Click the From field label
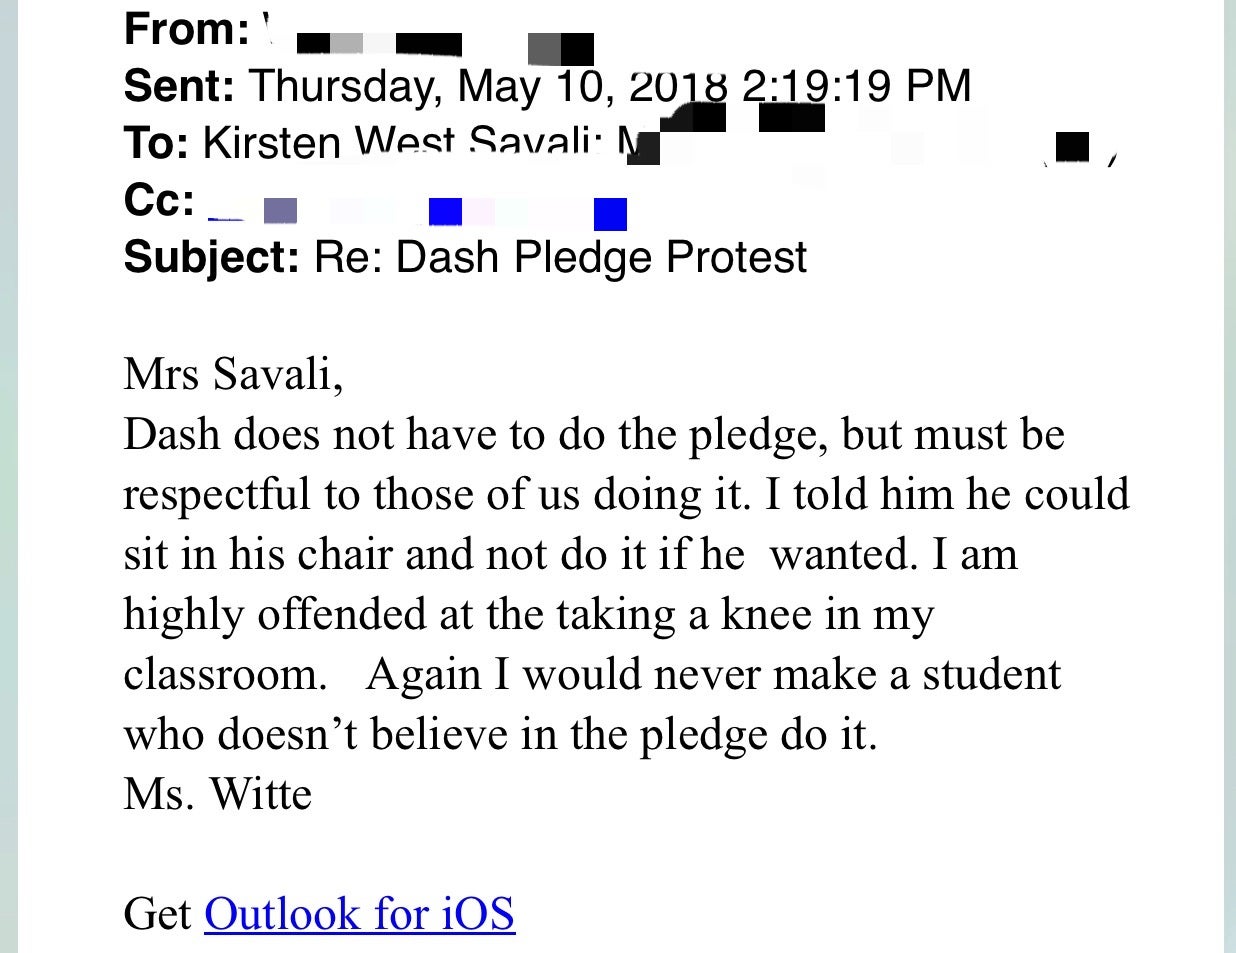This screenshot has height=953, width=1236. 186,28
